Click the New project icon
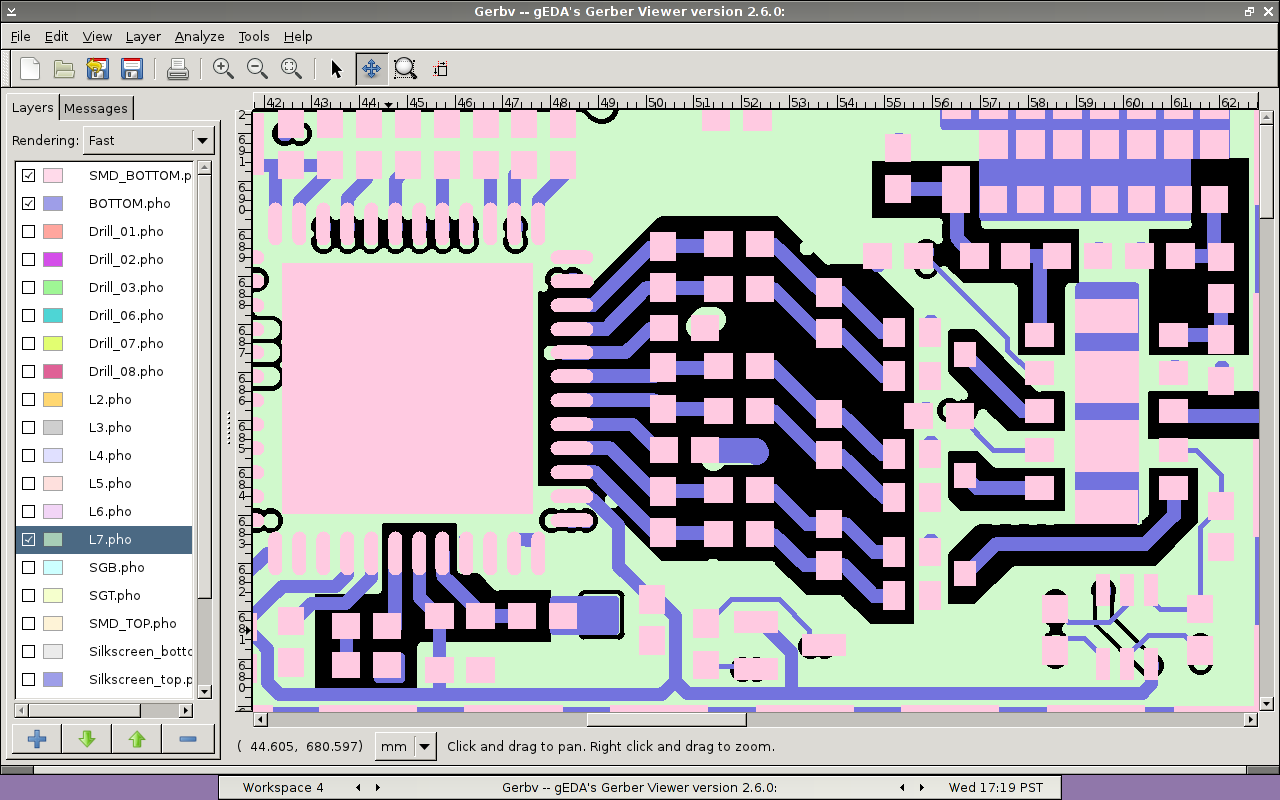Image resolution: width=1280 pixels, height=800 pixels. pyautogui.click(x=30, y=69)
